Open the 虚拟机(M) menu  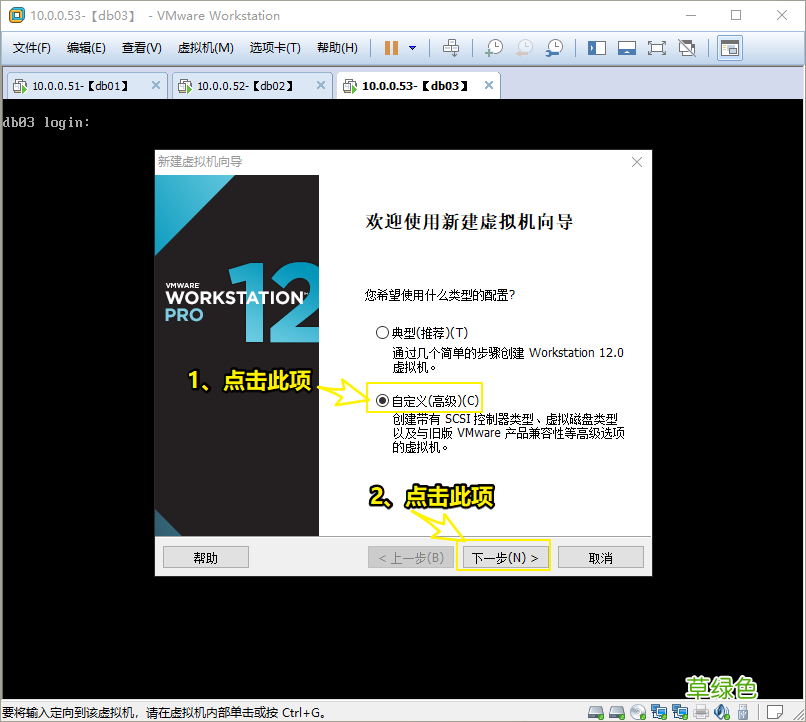[x=205, y=48]
